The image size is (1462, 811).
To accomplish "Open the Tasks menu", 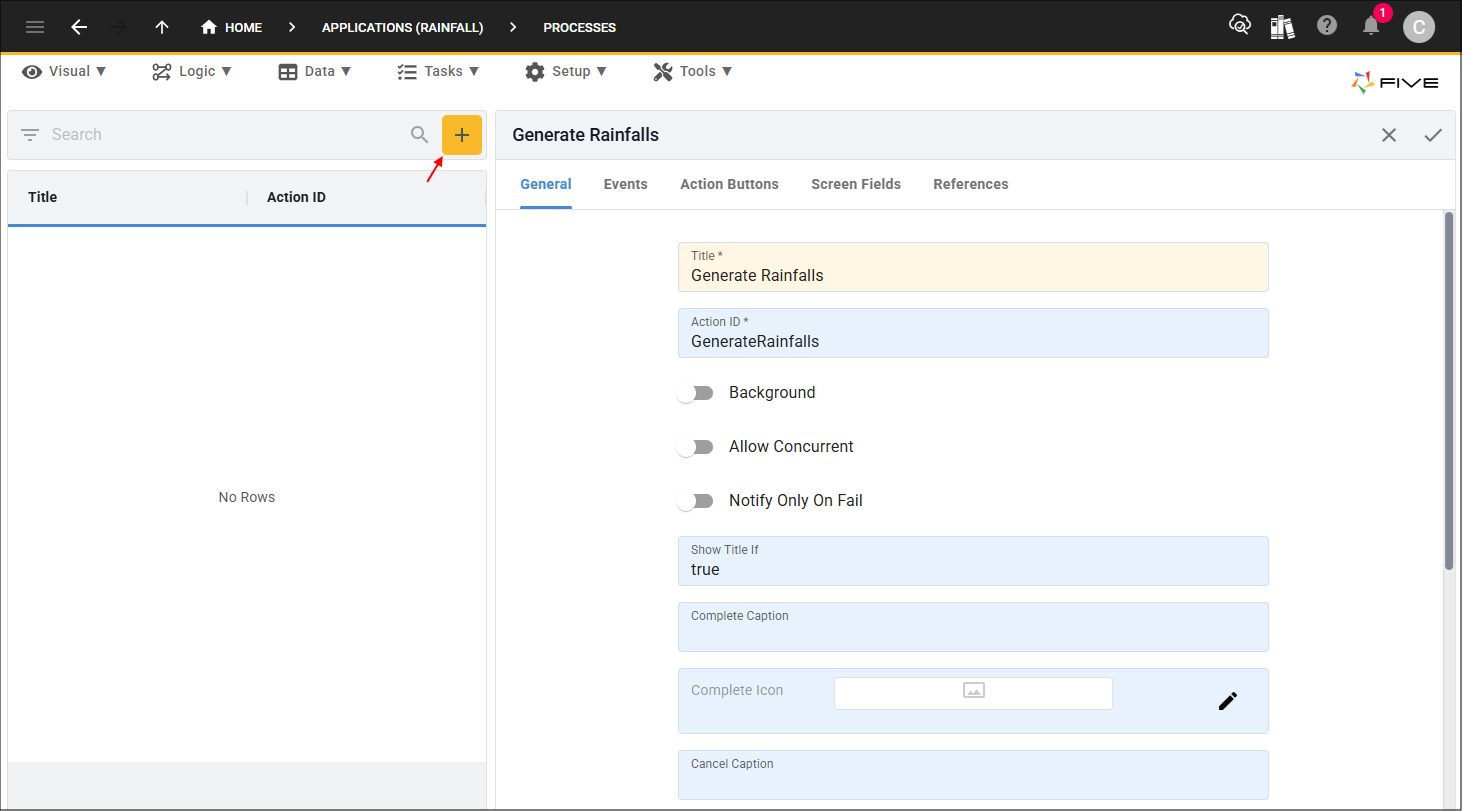I will pyautogui.click(x=438, y=71).
